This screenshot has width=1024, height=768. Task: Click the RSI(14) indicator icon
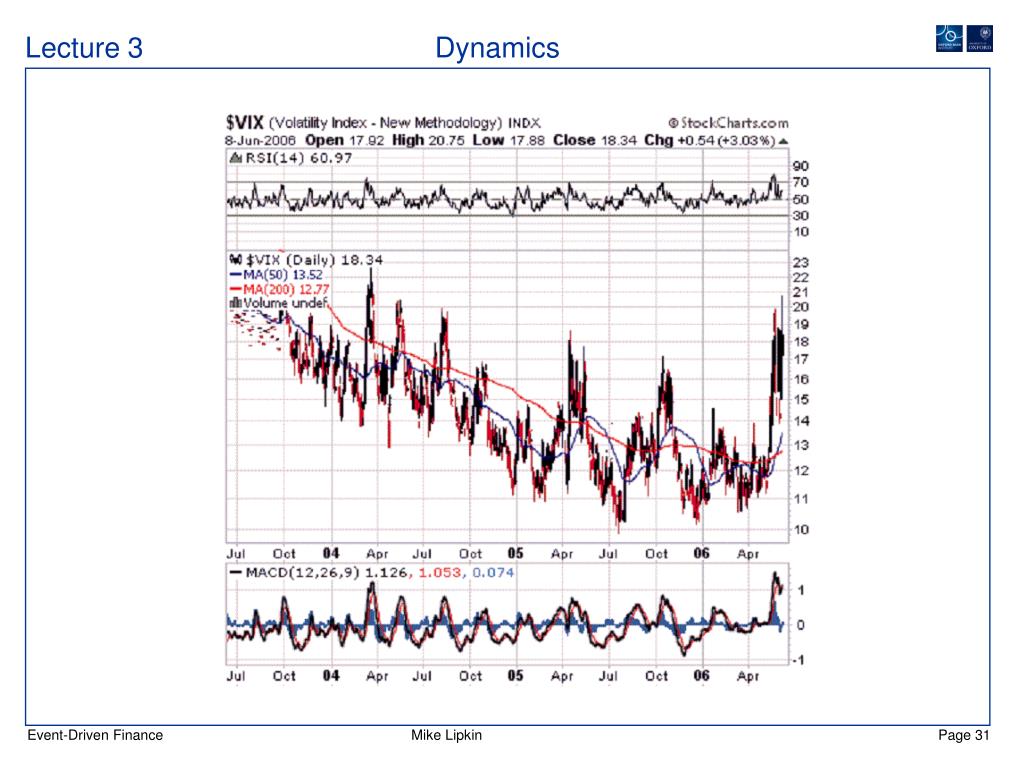[x=236, y=158]
